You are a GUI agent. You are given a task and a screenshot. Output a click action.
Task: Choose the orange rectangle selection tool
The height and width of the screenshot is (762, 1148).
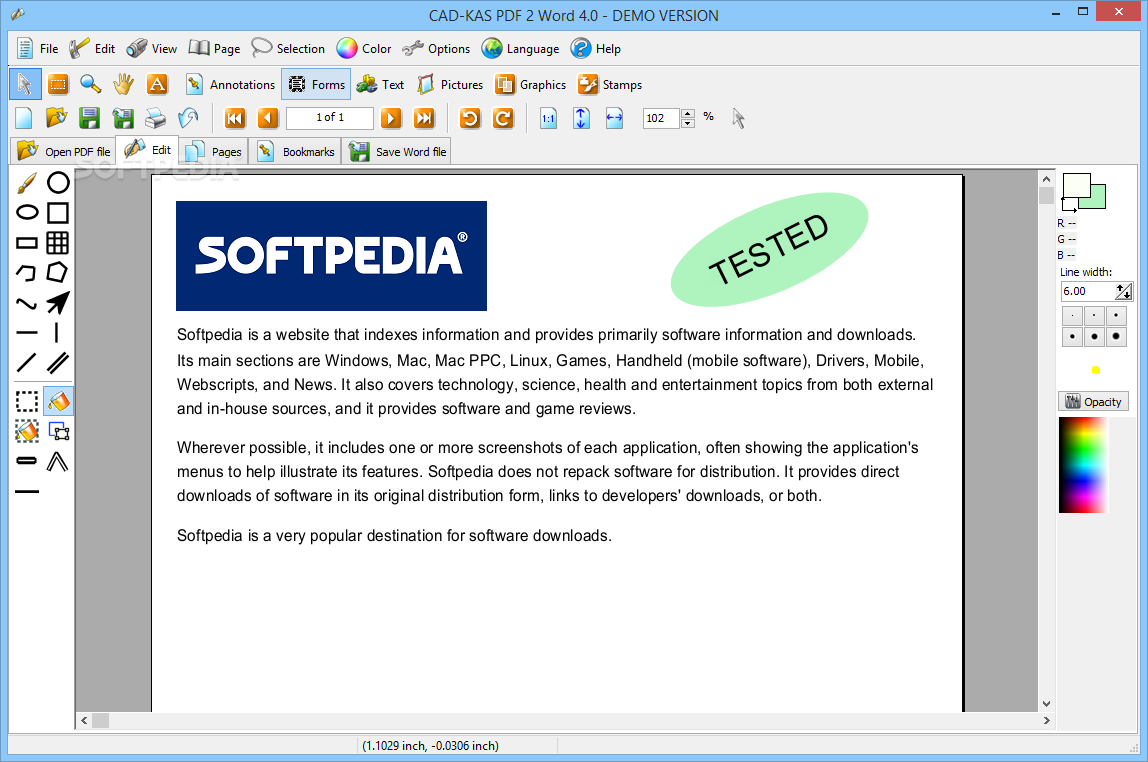(58, 84)
